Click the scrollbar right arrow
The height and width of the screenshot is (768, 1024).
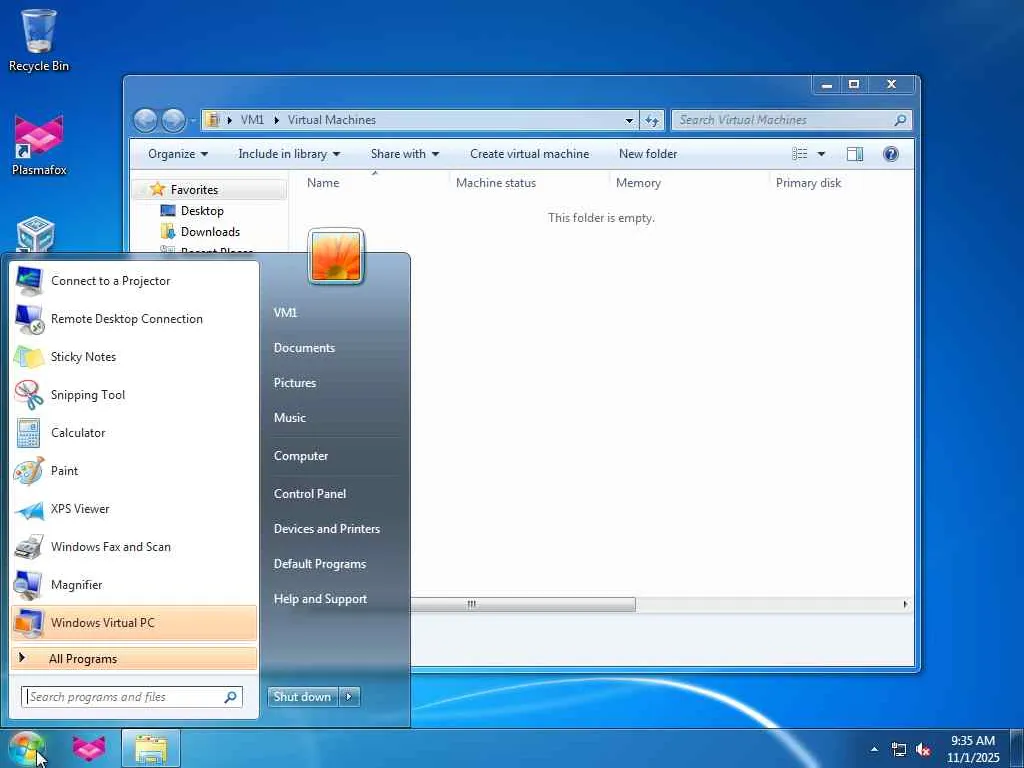pos(905,604)
